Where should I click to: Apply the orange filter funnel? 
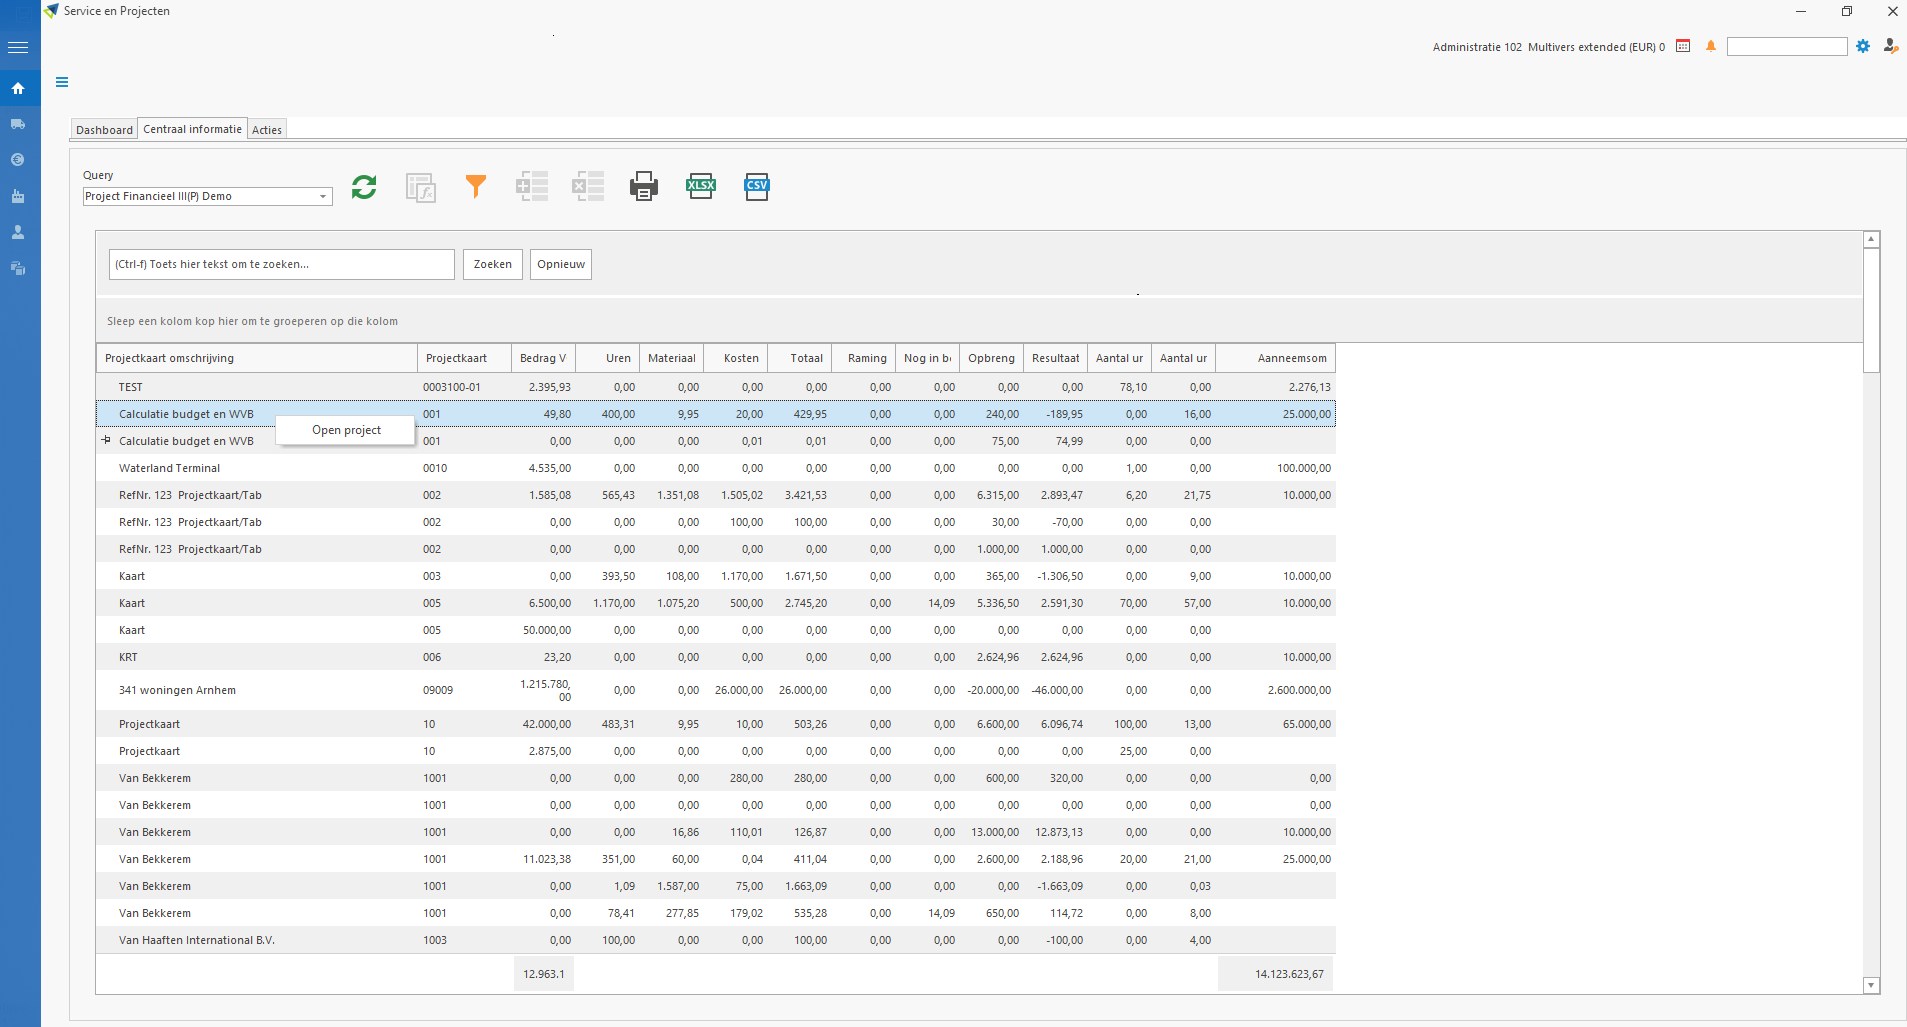pyautogui.click(x=476, y=187)
